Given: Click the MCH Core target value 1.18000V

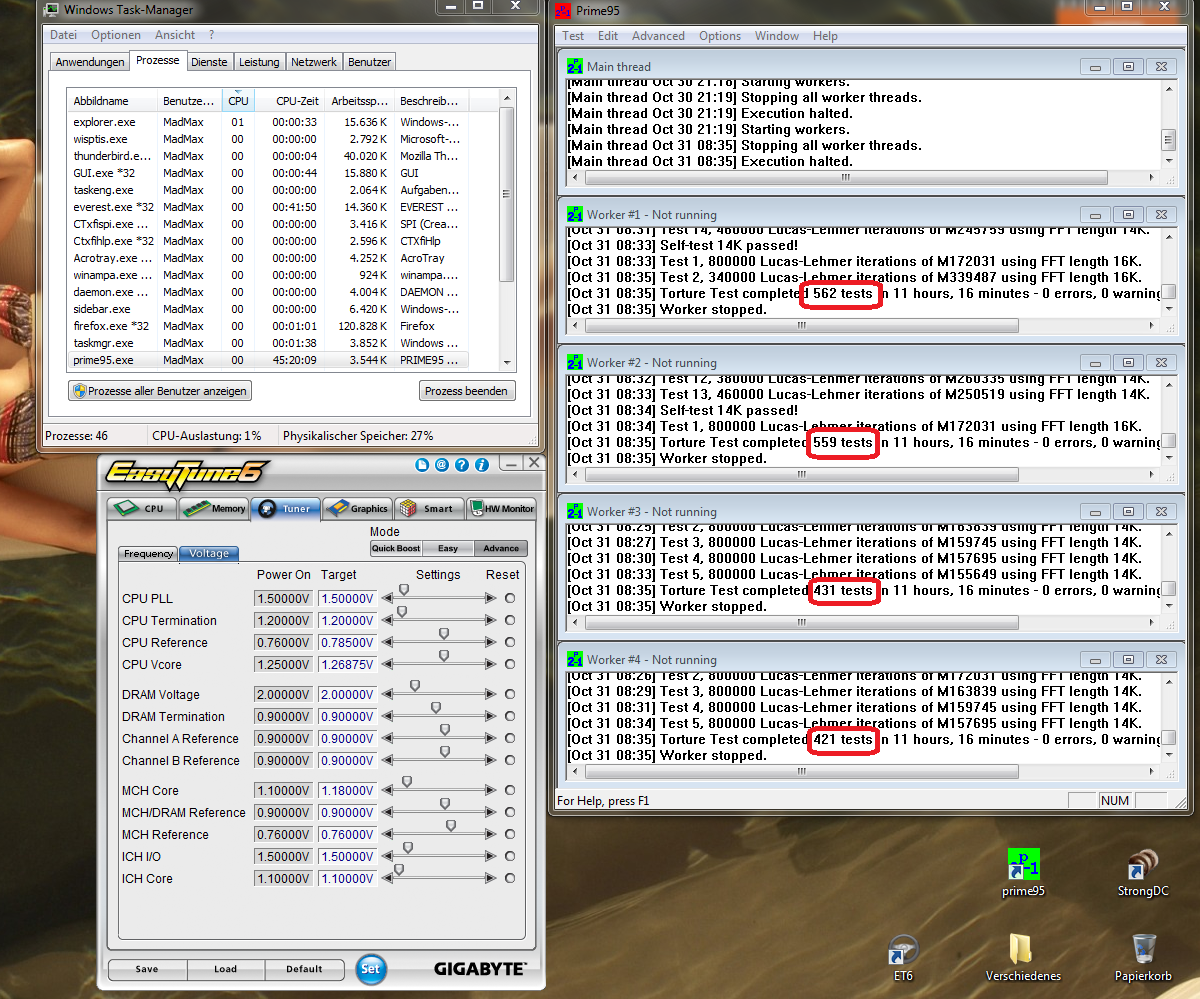Looking at the screenshot, I should point(347,791).
